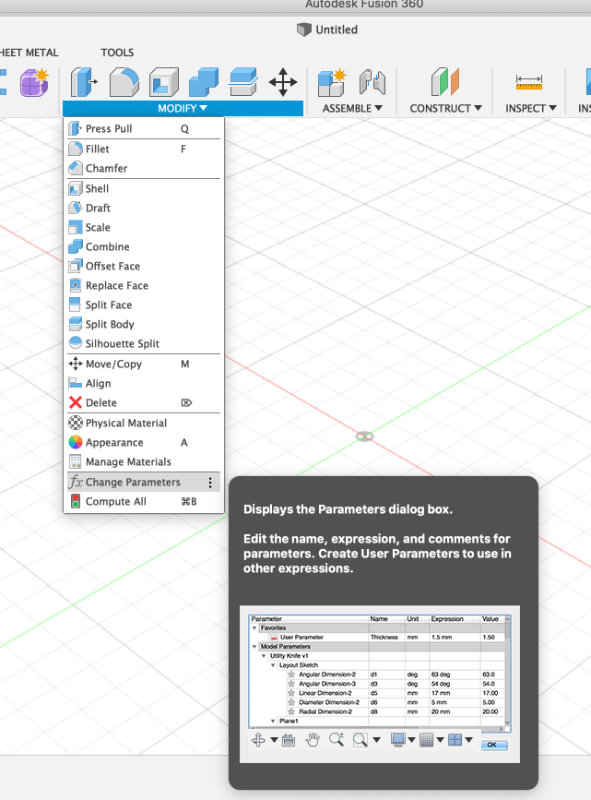Open Appearance menu entry

click(144, 443)
